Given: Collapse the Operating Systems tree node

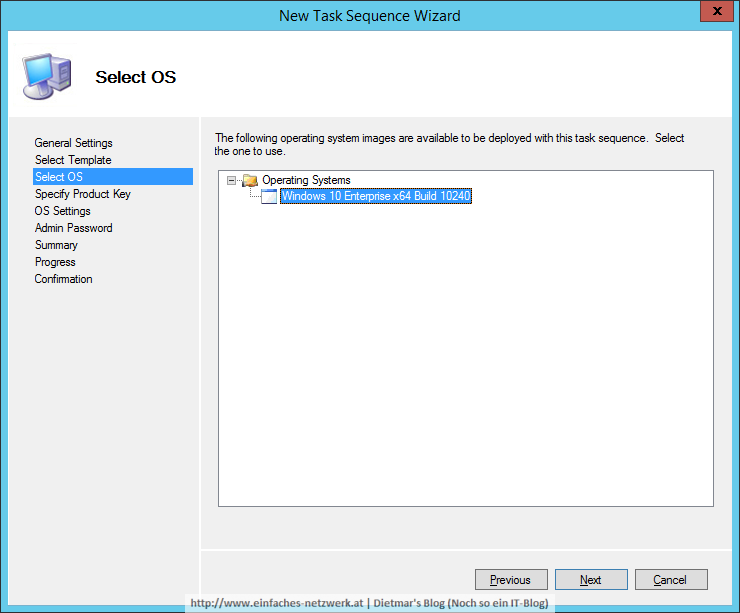Looking at the screenshot, I should [x=231, y=180].
